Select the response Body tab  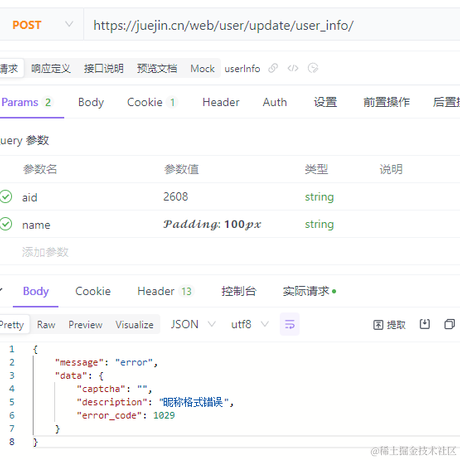point(36,291)
